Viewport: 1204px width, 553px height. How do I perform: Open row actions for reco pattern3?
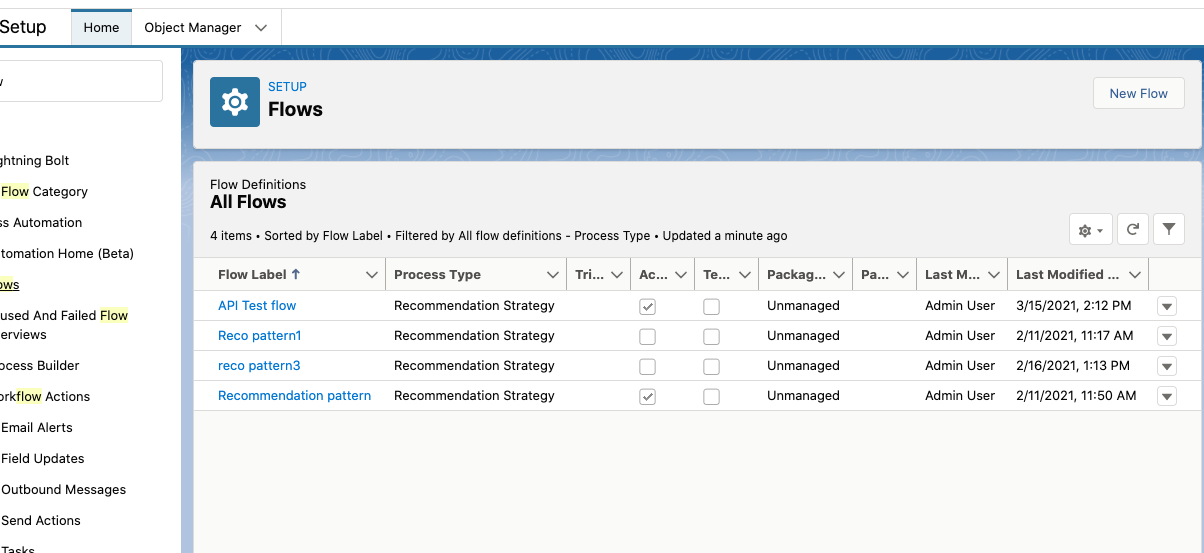point(1166,367)
